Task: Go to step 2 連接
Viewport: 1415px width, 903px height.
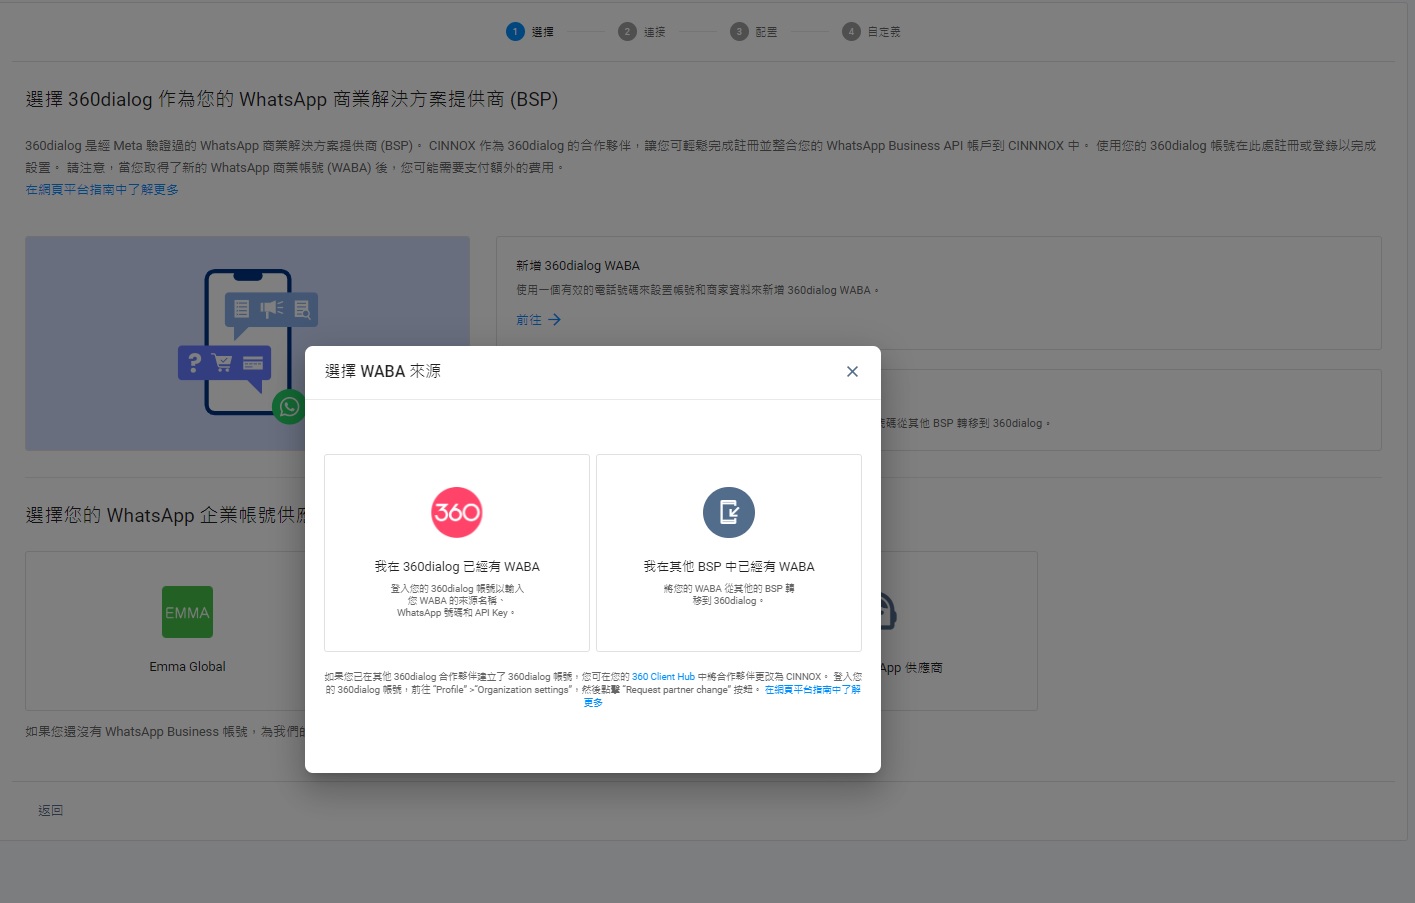Action: coord(642,32)
